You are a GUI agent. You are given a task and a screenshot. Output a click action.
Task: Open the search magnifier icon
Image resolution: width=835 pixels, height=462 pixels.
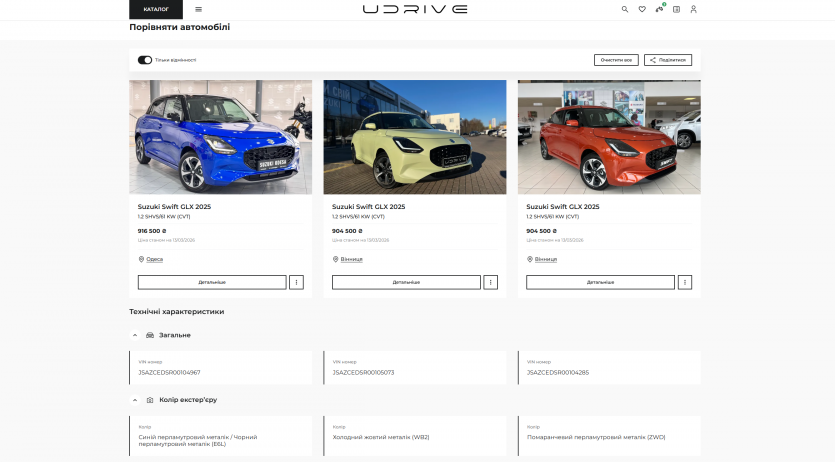coord(625,9)
